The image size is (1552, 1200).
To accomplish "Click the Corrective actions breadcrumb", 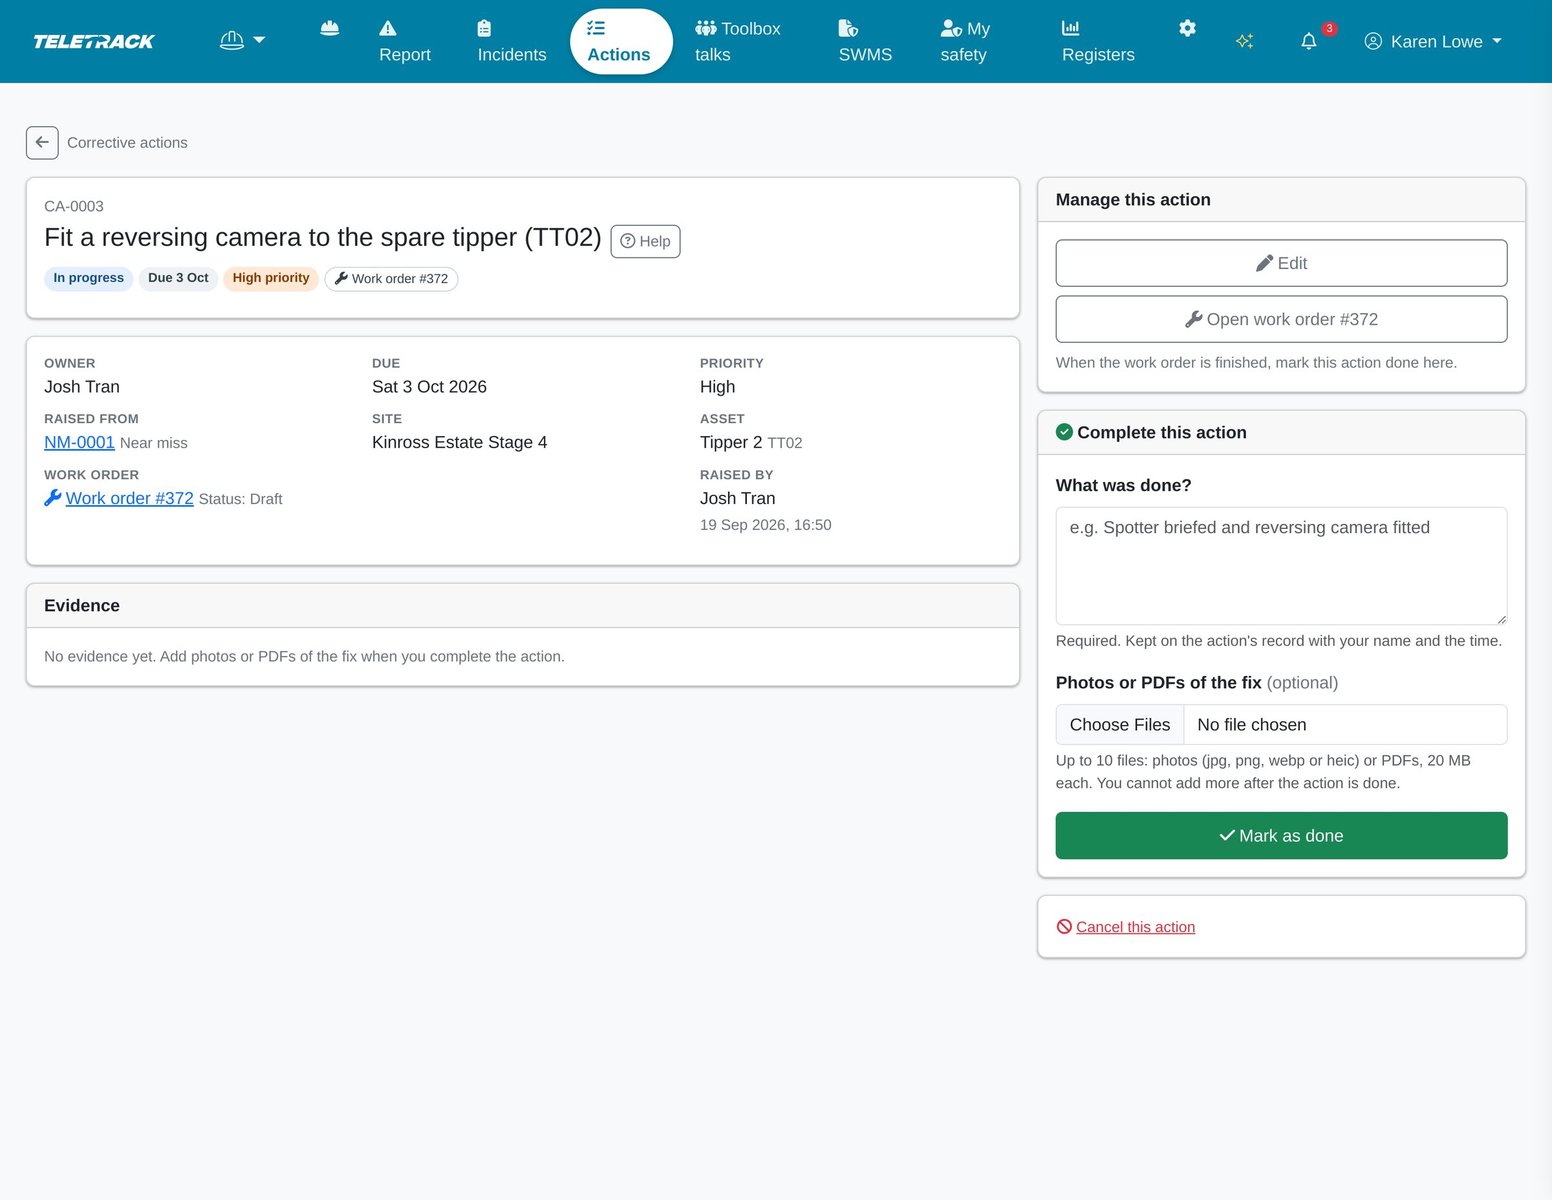I will tap(127, 143).
